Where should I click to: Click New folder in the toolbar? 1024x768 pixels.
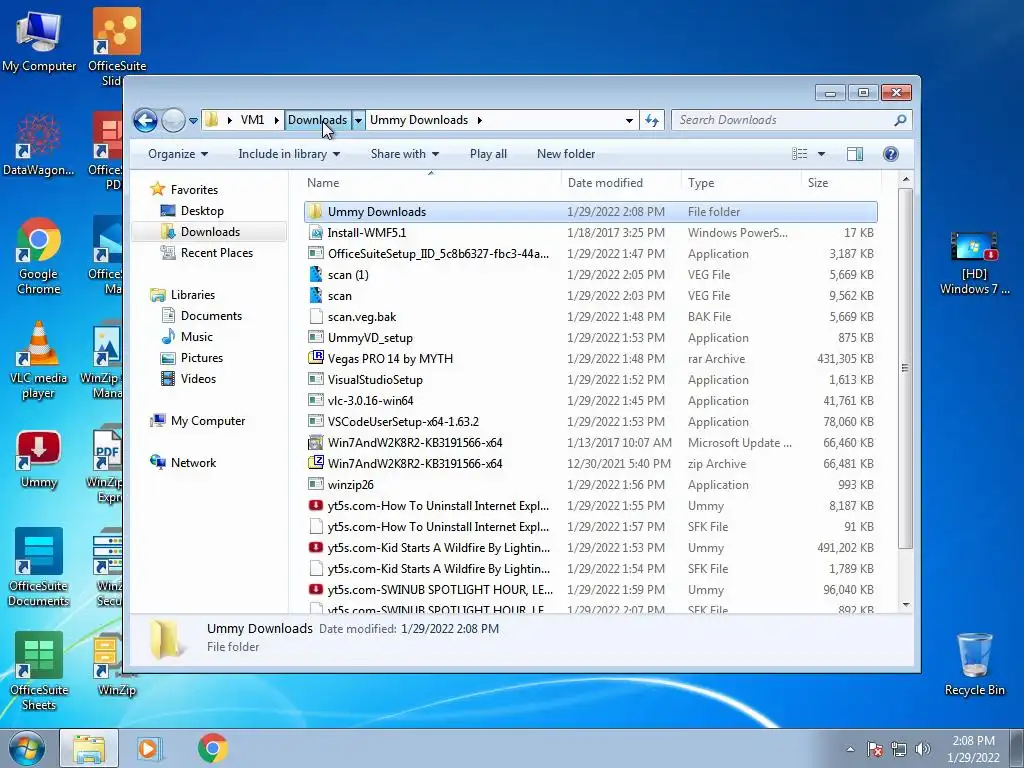pyautogui.click(x=566, y=154)
